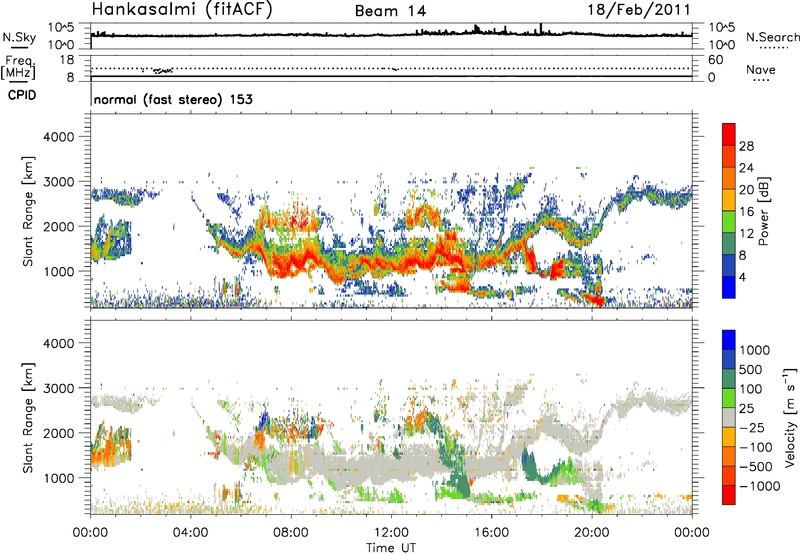The height and width of the screenshot is (554, 800).
Task: Select the "Beam 14" header text
Action: [390, 11]
